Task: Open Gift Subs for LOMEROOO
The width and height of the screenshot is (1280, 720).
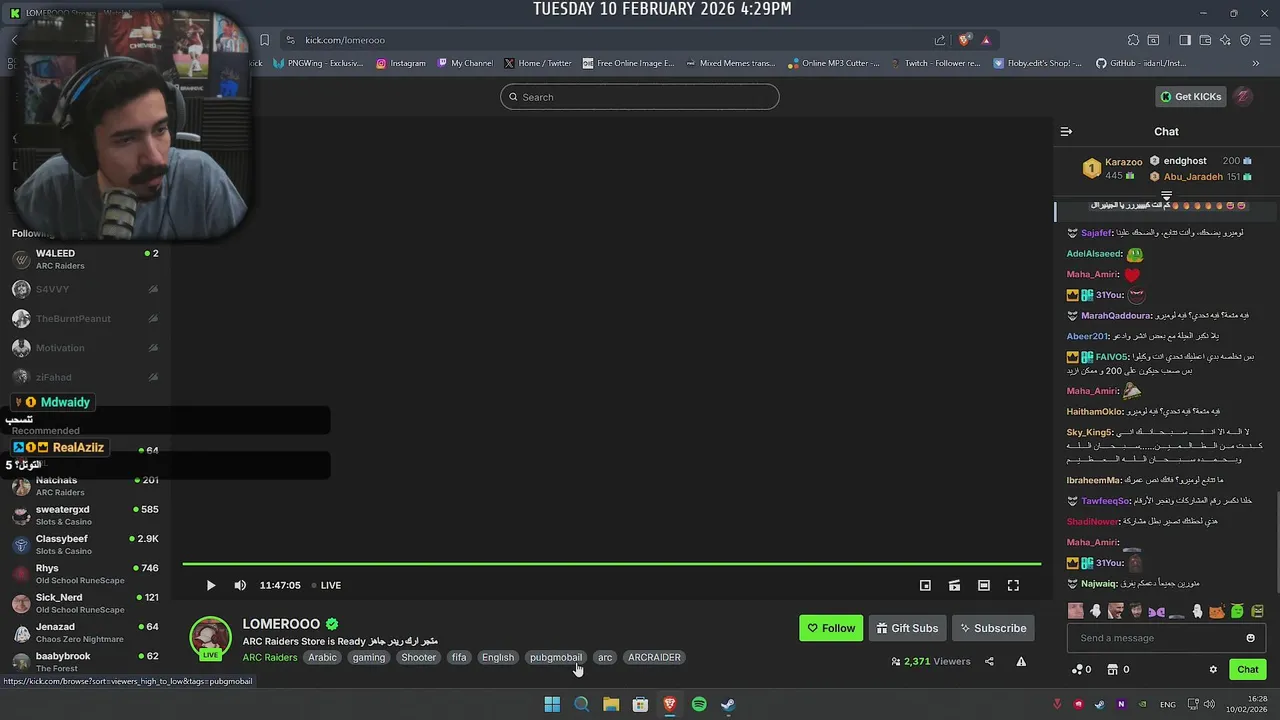Action: point(907,628)
